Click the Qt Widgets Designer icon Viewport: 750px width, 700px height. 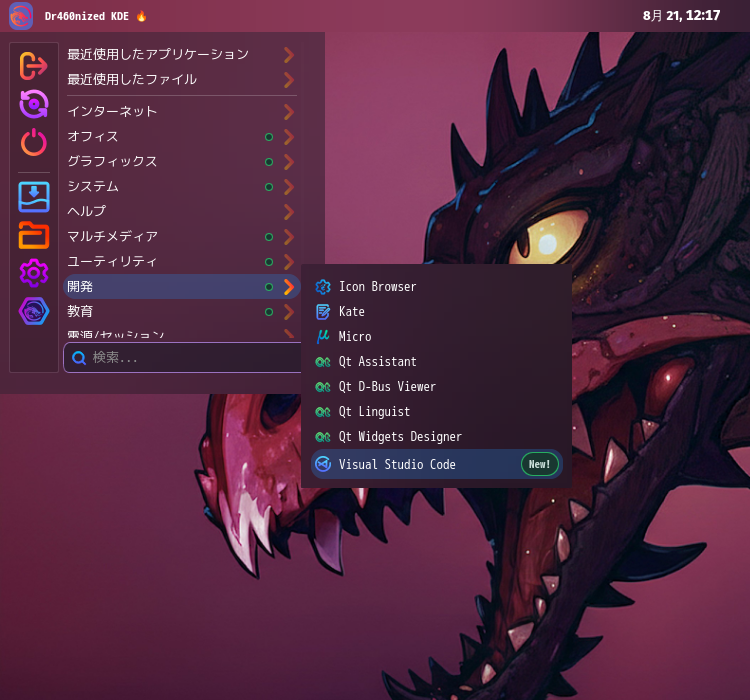[x=323, y=436]
